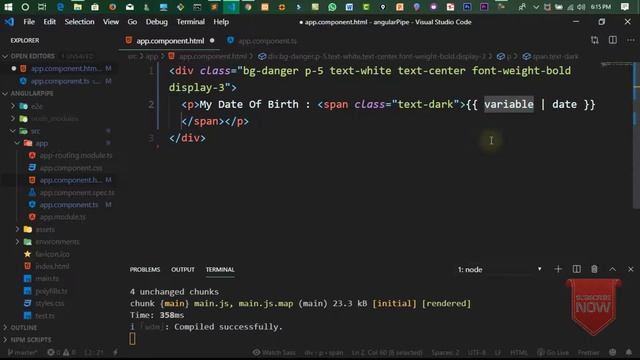Open the File menu
The height and width of the screenshot is (360, 640).
point(29,22)
